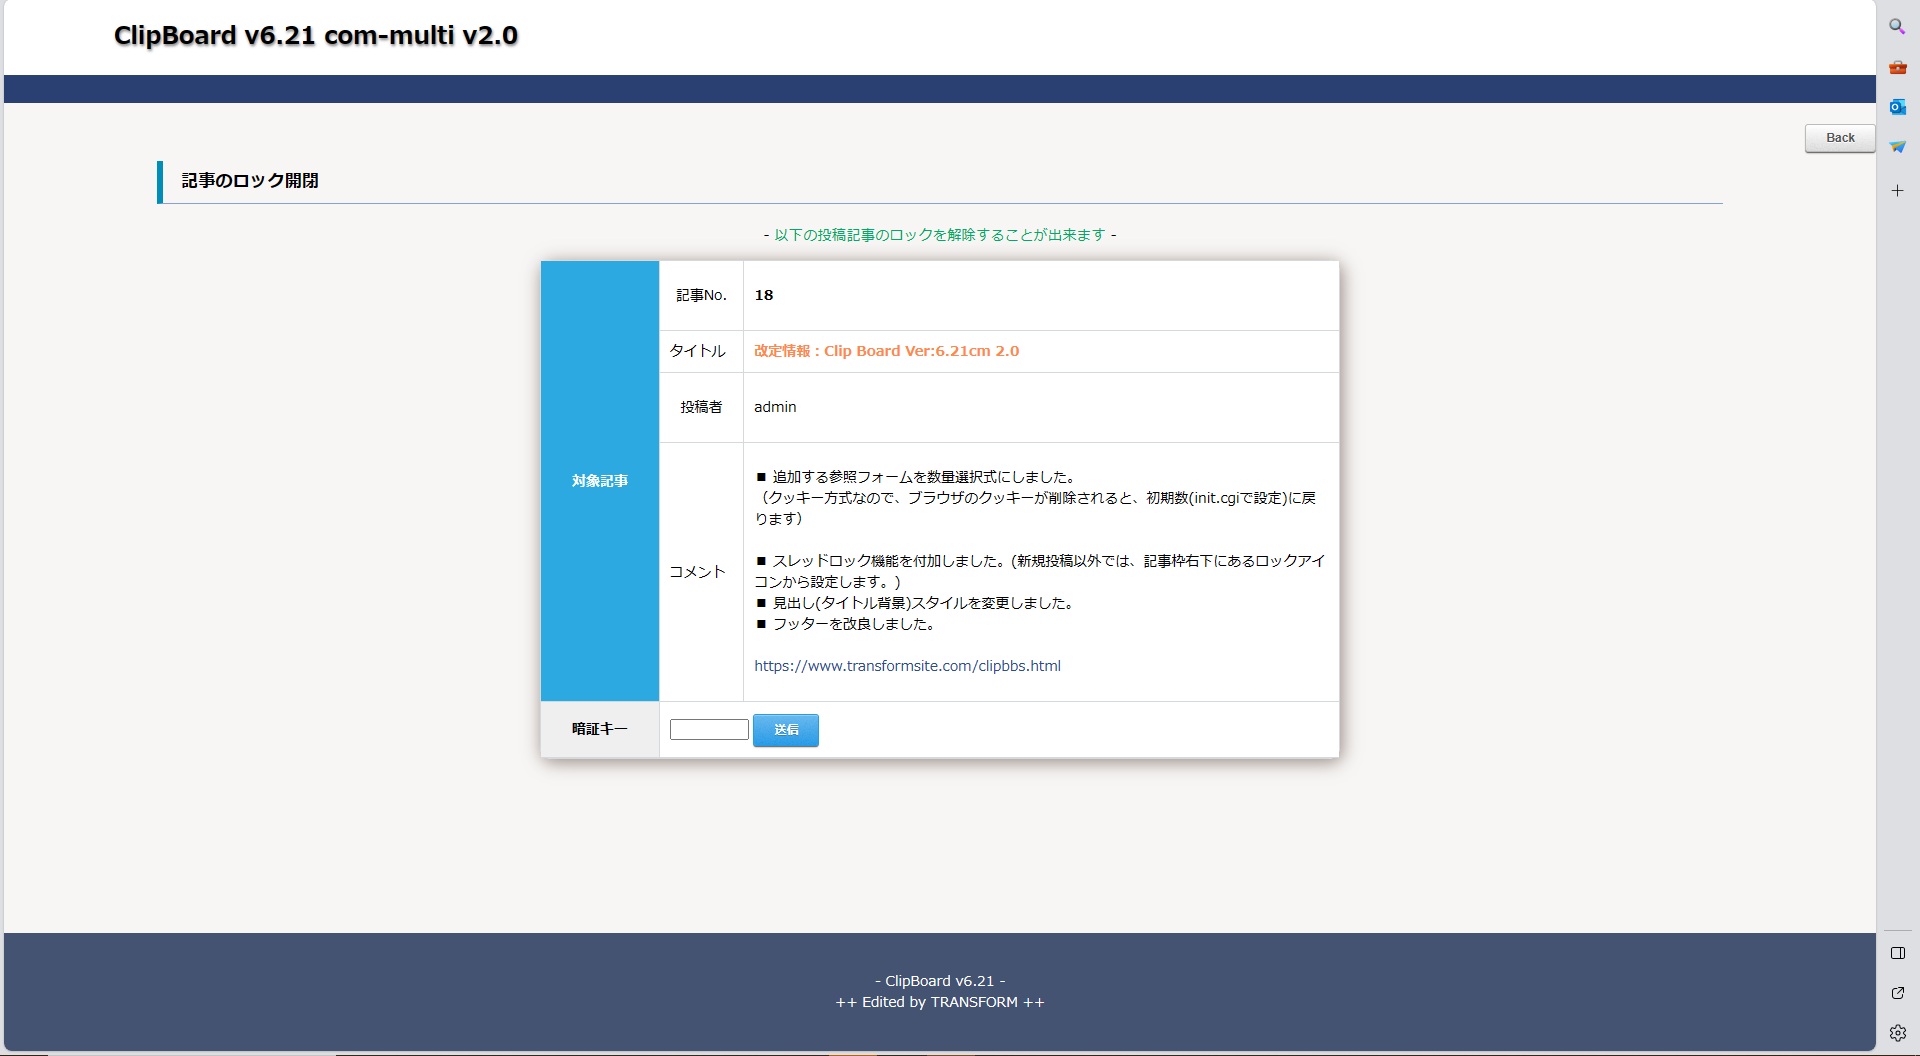Click the blue 対象記事 label cell

pyautogui.click(x=600, y=481)
